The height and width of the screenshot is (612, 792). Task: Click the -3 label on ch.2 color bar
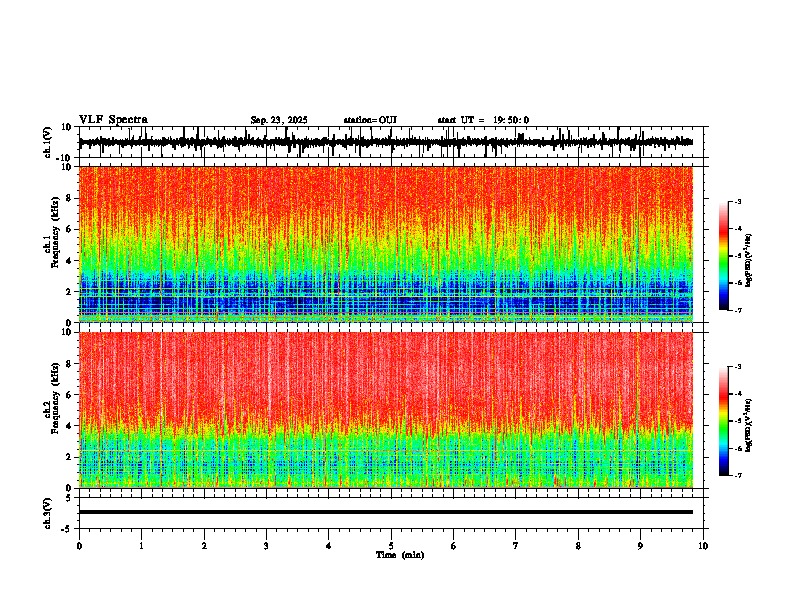[737, 367]
